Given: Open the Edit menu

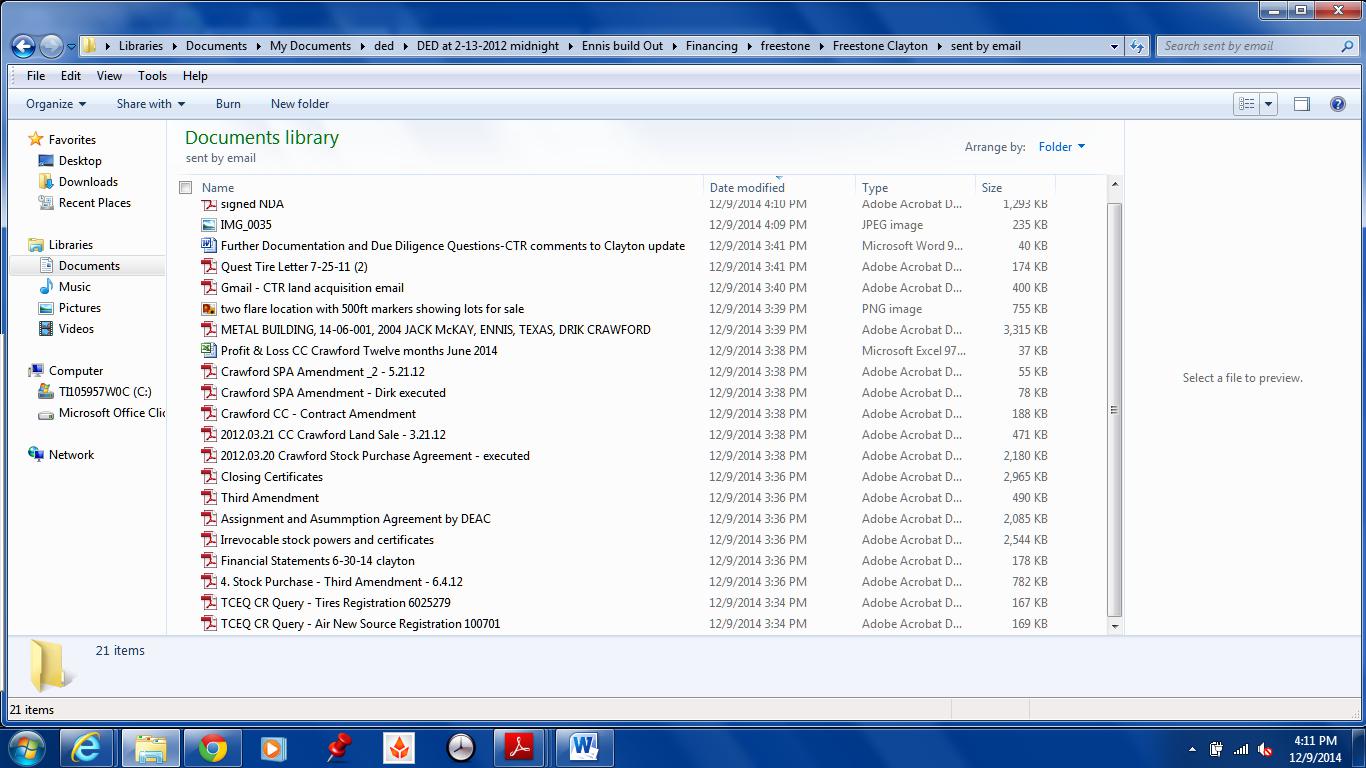Looking at the screenshot, I should point(71,76).
